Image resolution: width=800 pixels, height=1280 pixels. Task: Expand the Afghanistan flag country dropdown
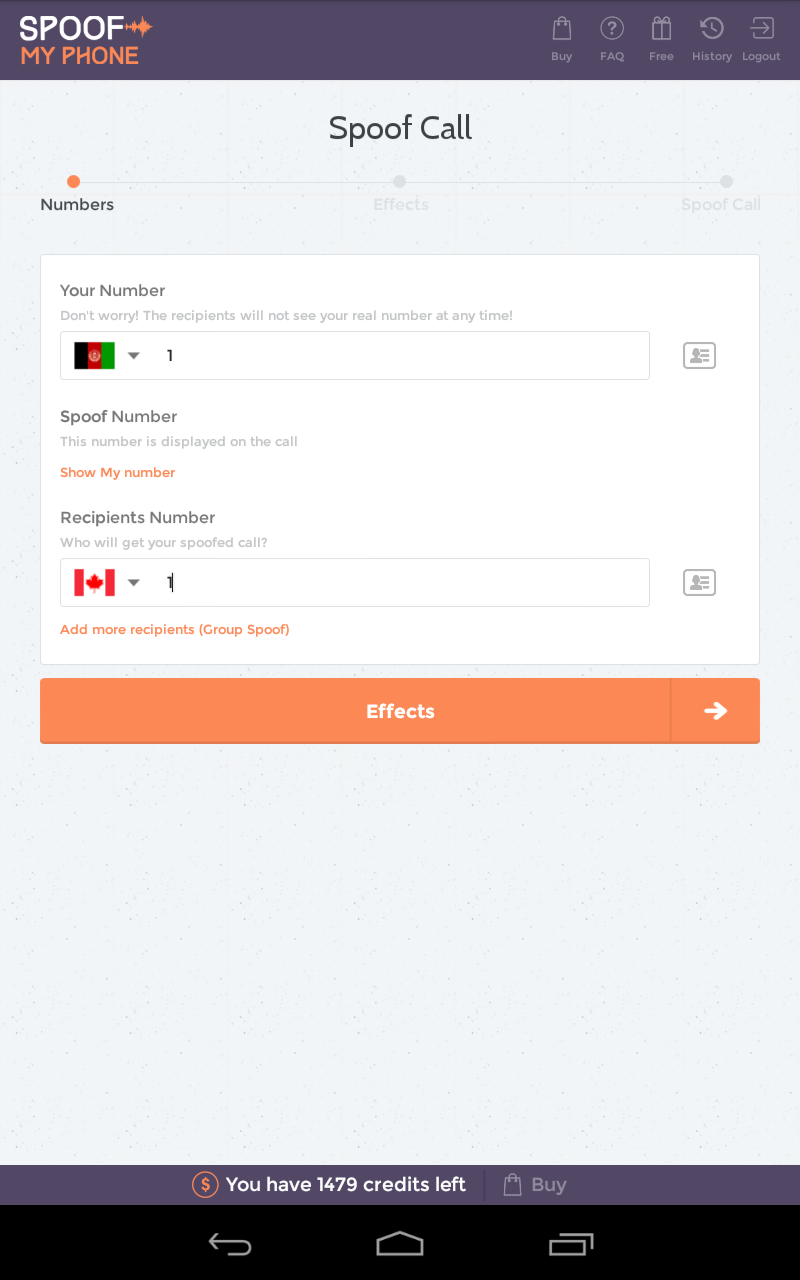click(x=107, y=356)
